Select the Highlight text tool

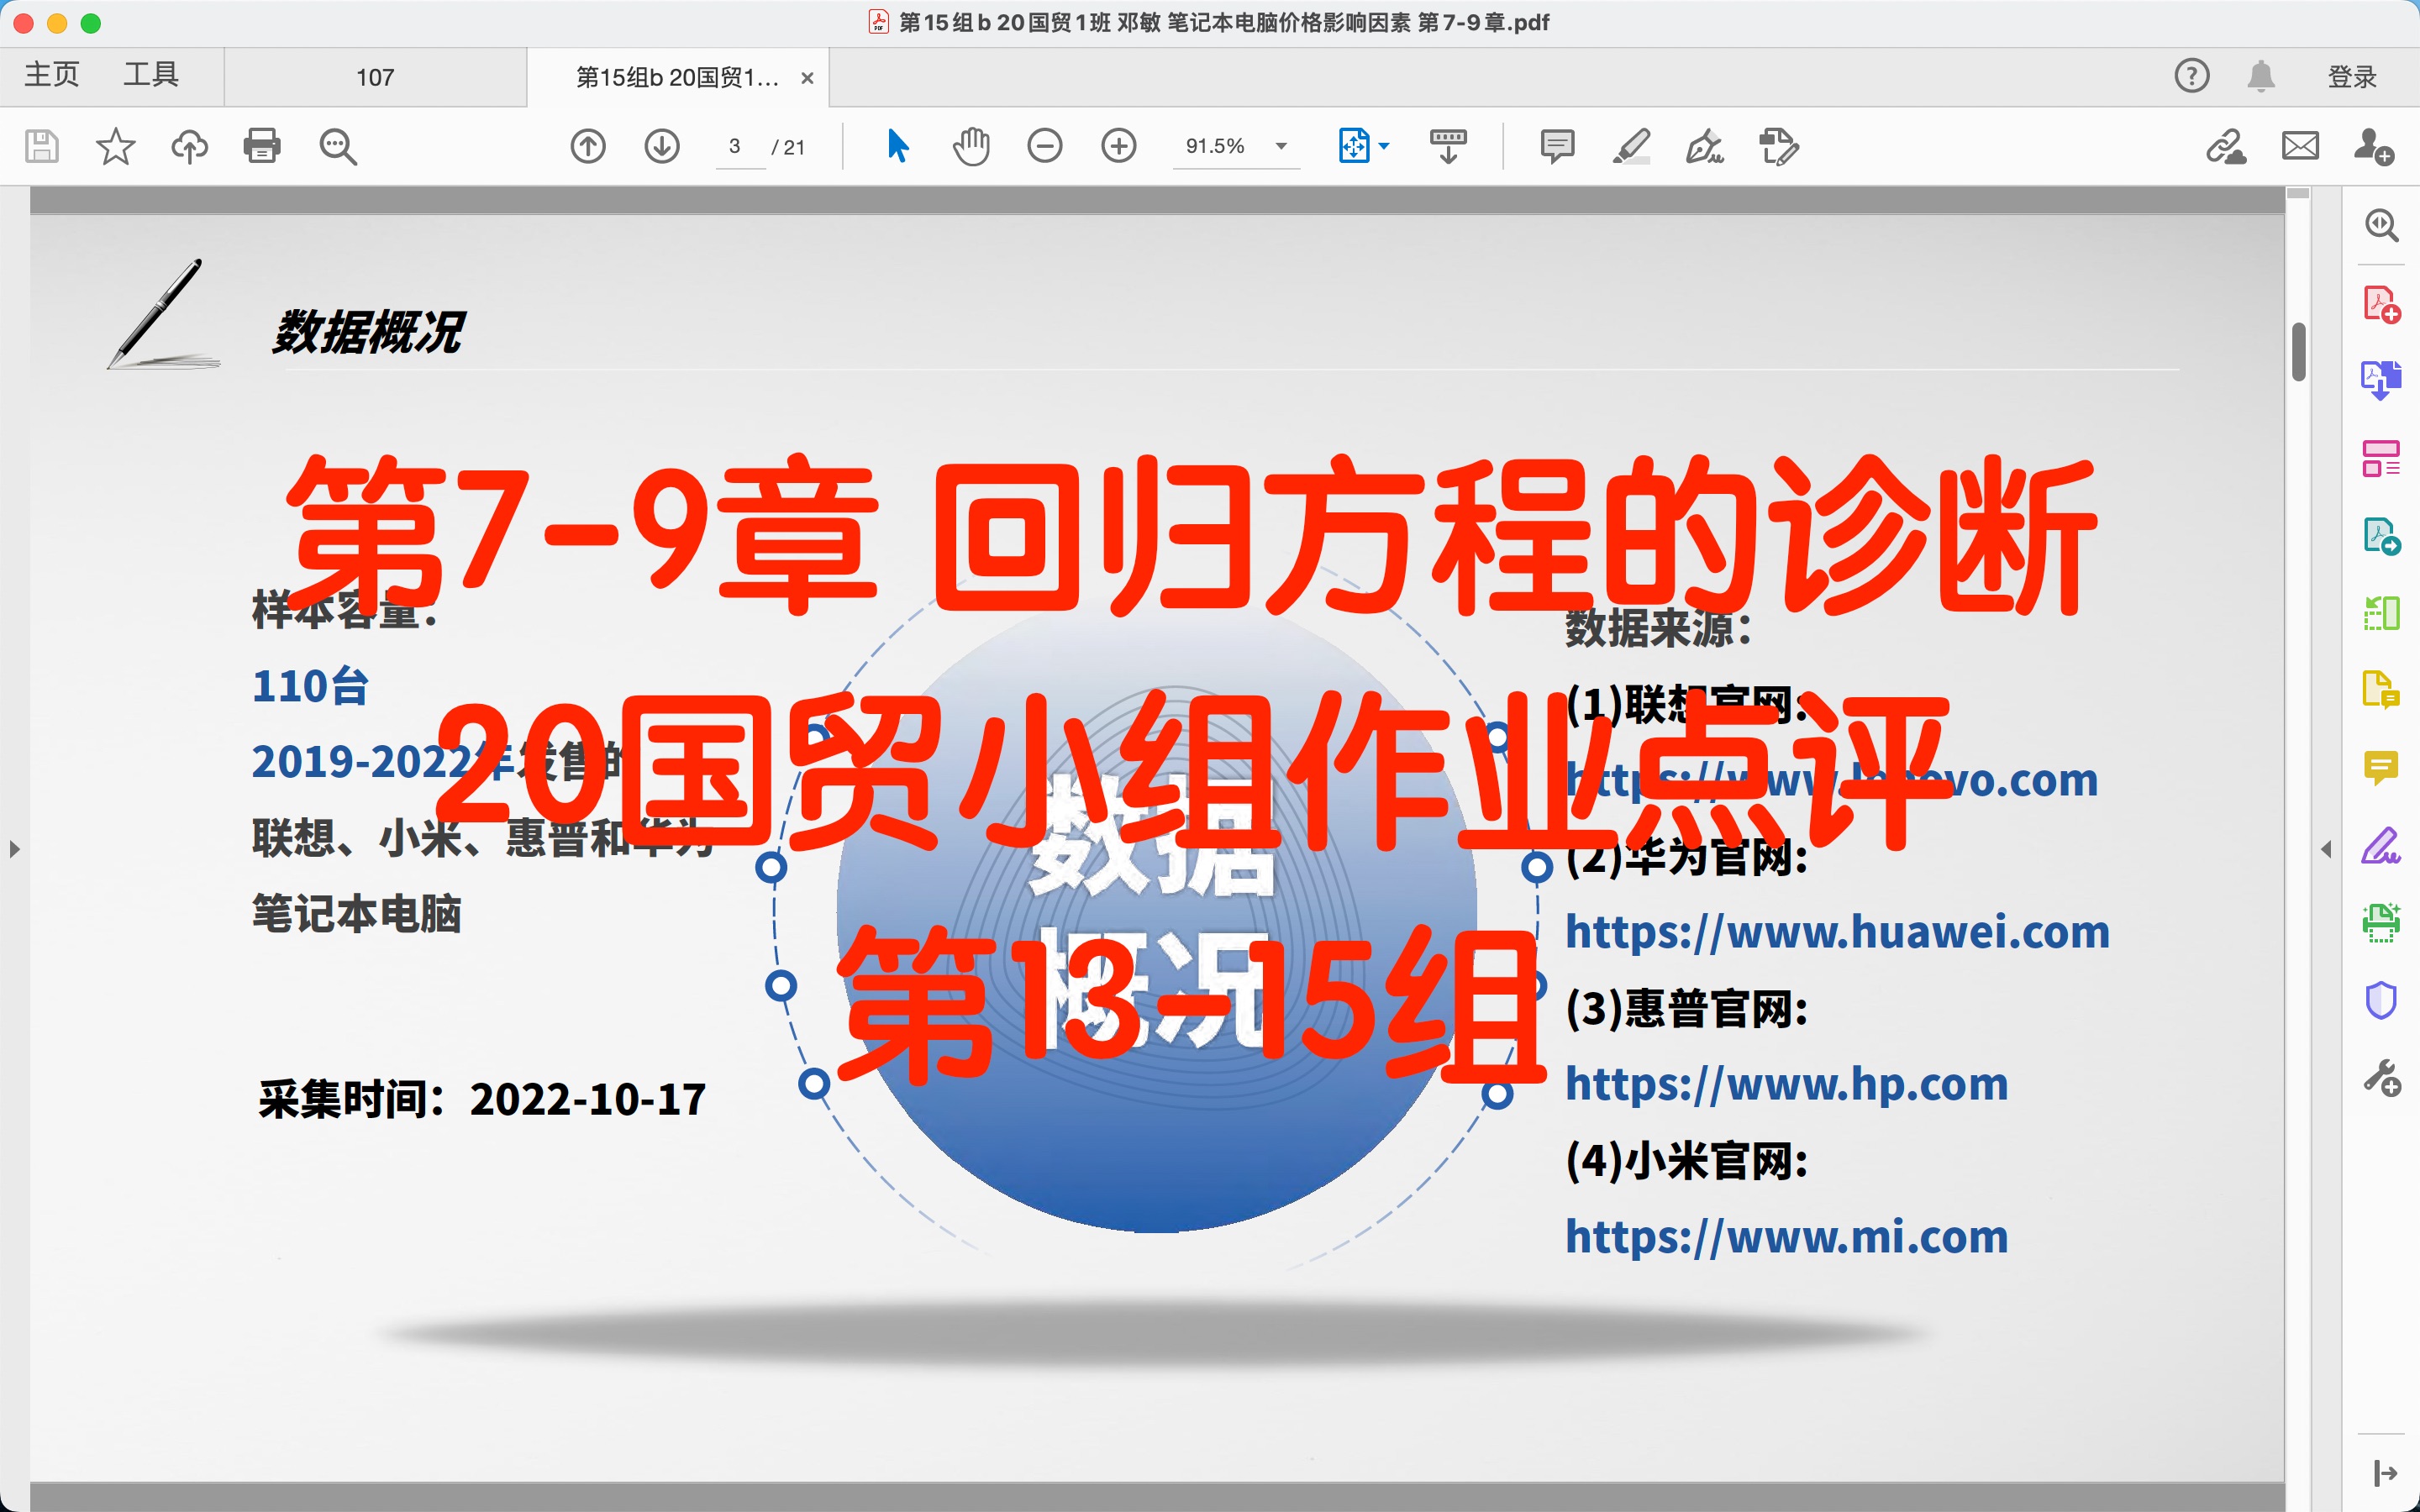click(x=1631, y=147)
